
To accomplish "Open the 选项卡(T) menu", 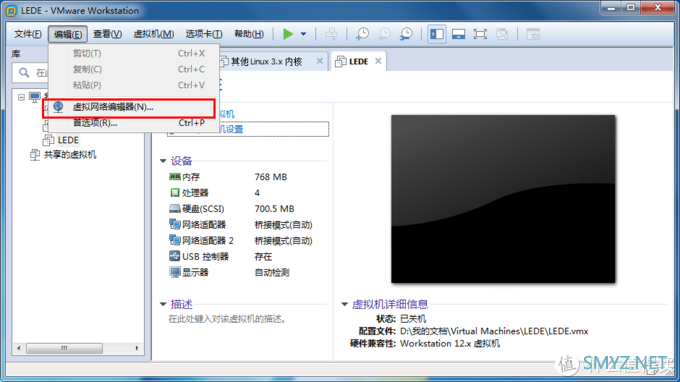I will click(204, 34).
